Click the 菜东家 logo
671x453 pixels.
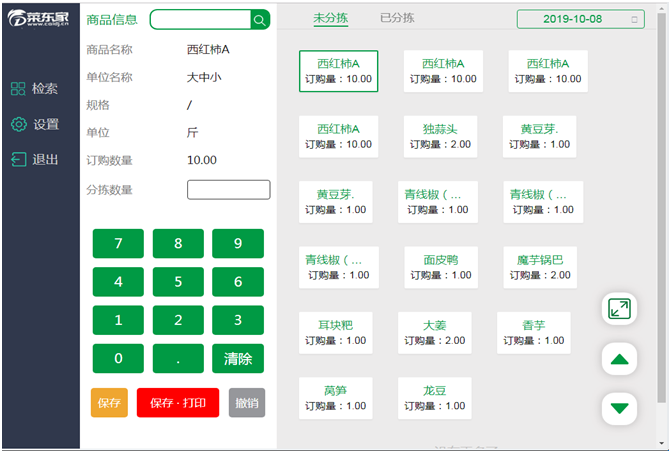click(40, 20)
